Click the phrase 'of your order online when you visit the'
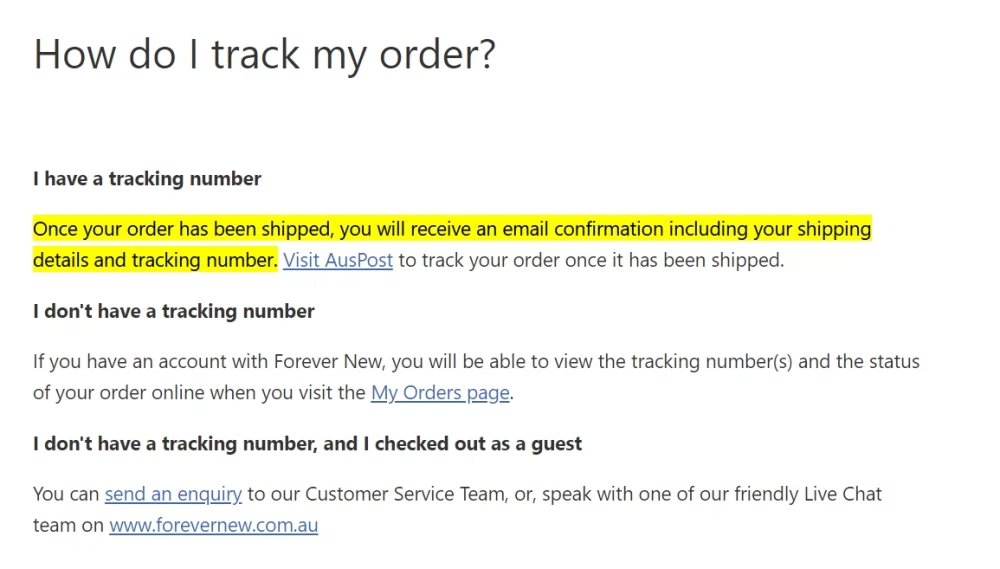 click(x=199, y=393)
